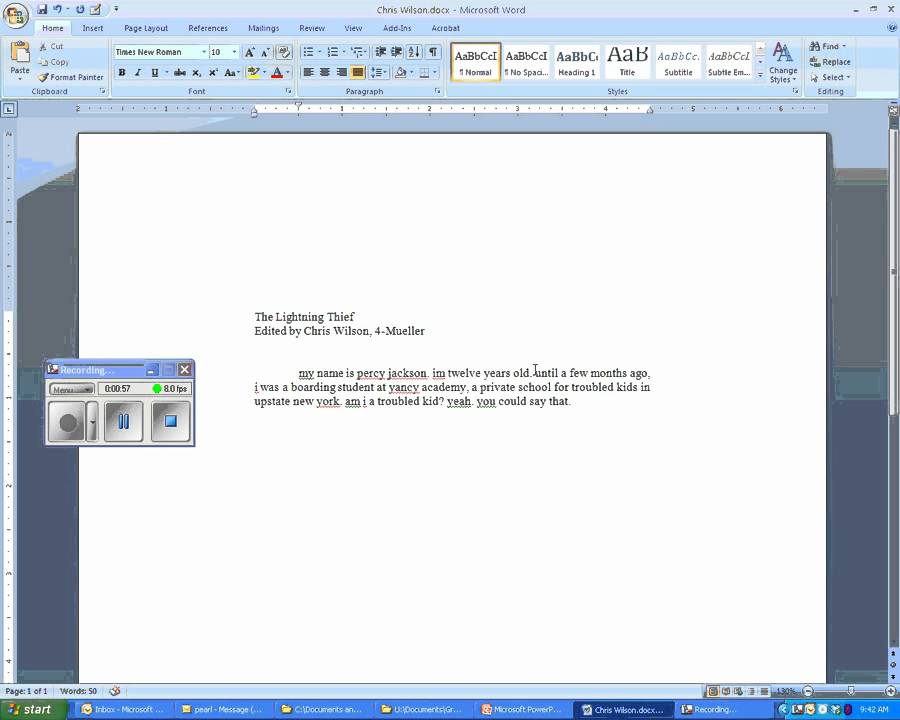Open Change Styles menu
900x720 pixels.
783,63
